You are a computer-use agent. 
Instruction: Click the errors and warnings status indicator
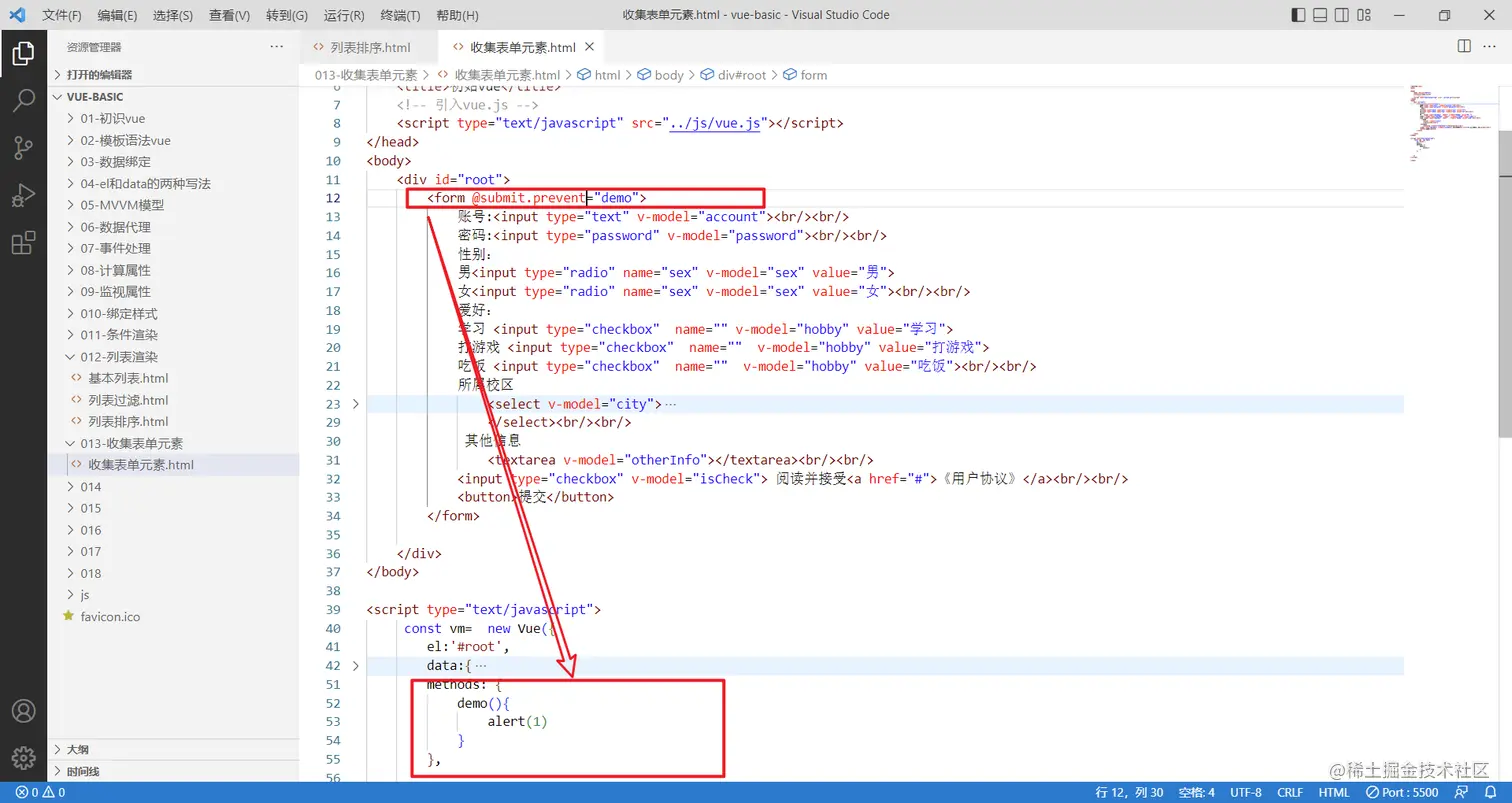click(41, 792)
